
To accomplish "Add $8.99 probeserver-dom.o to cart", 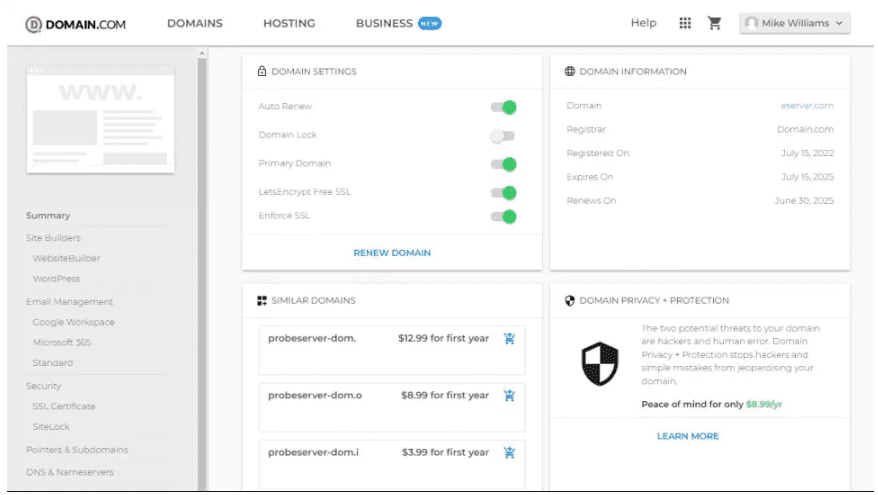I will pyautogui.click(x=509, y=395).
